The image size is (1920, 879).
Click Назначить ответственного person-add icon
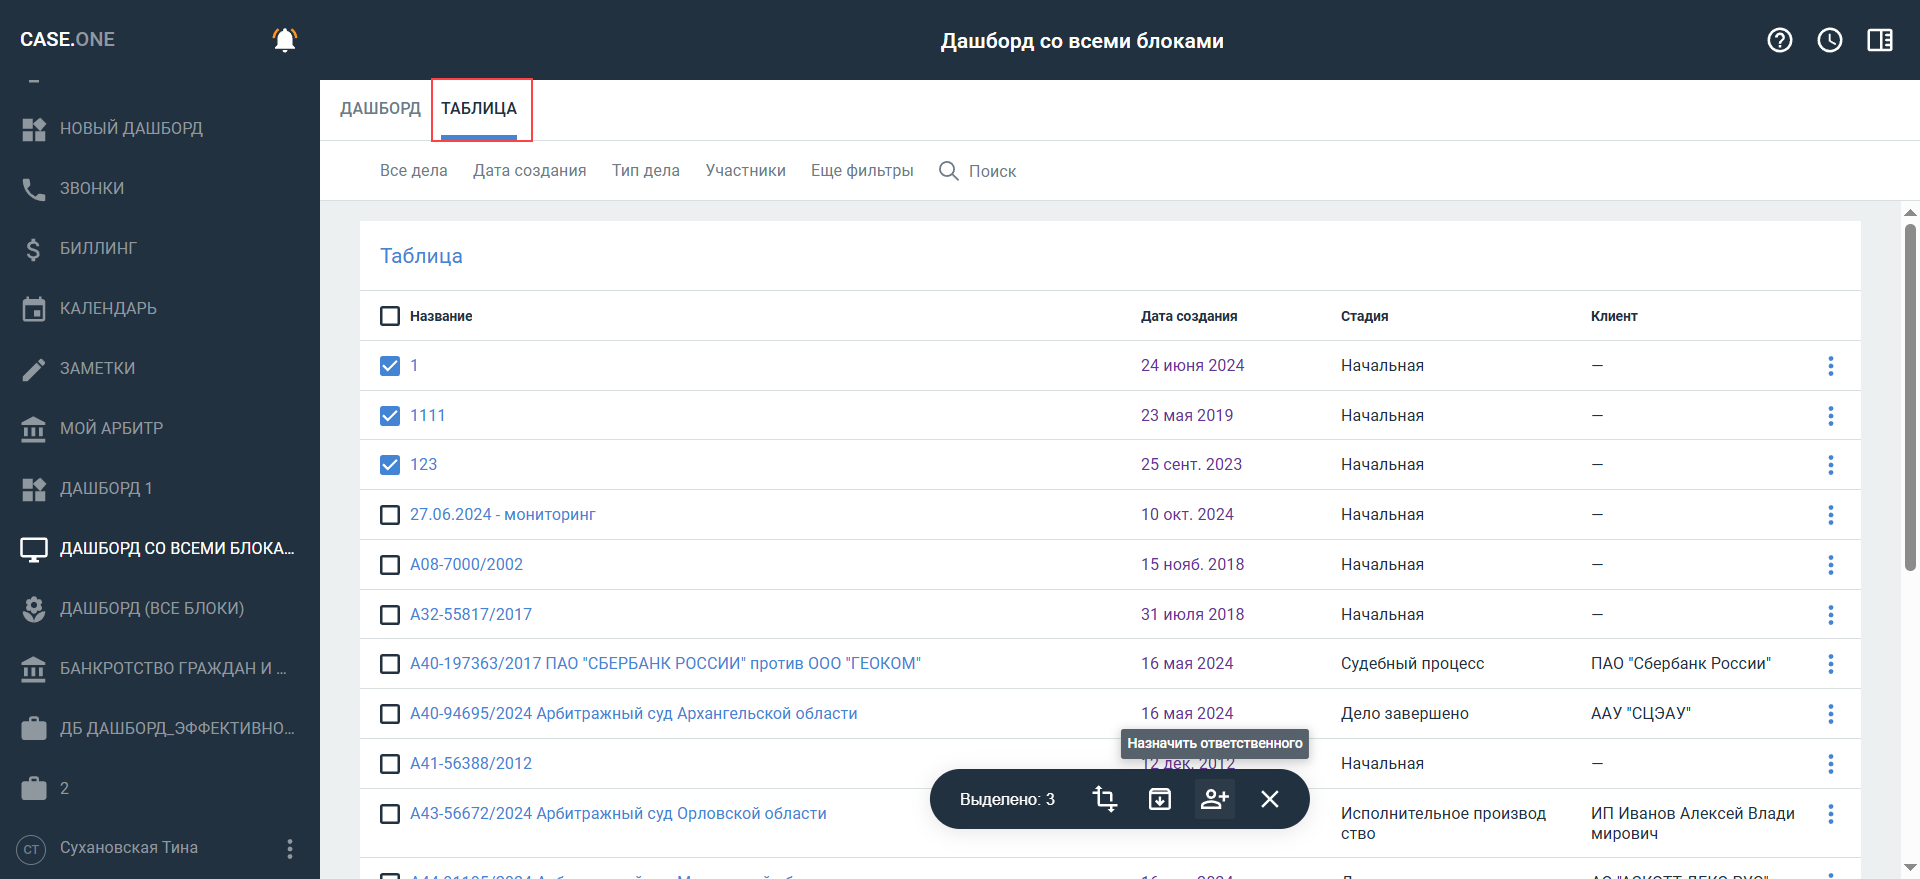(x=1215, y=799)
